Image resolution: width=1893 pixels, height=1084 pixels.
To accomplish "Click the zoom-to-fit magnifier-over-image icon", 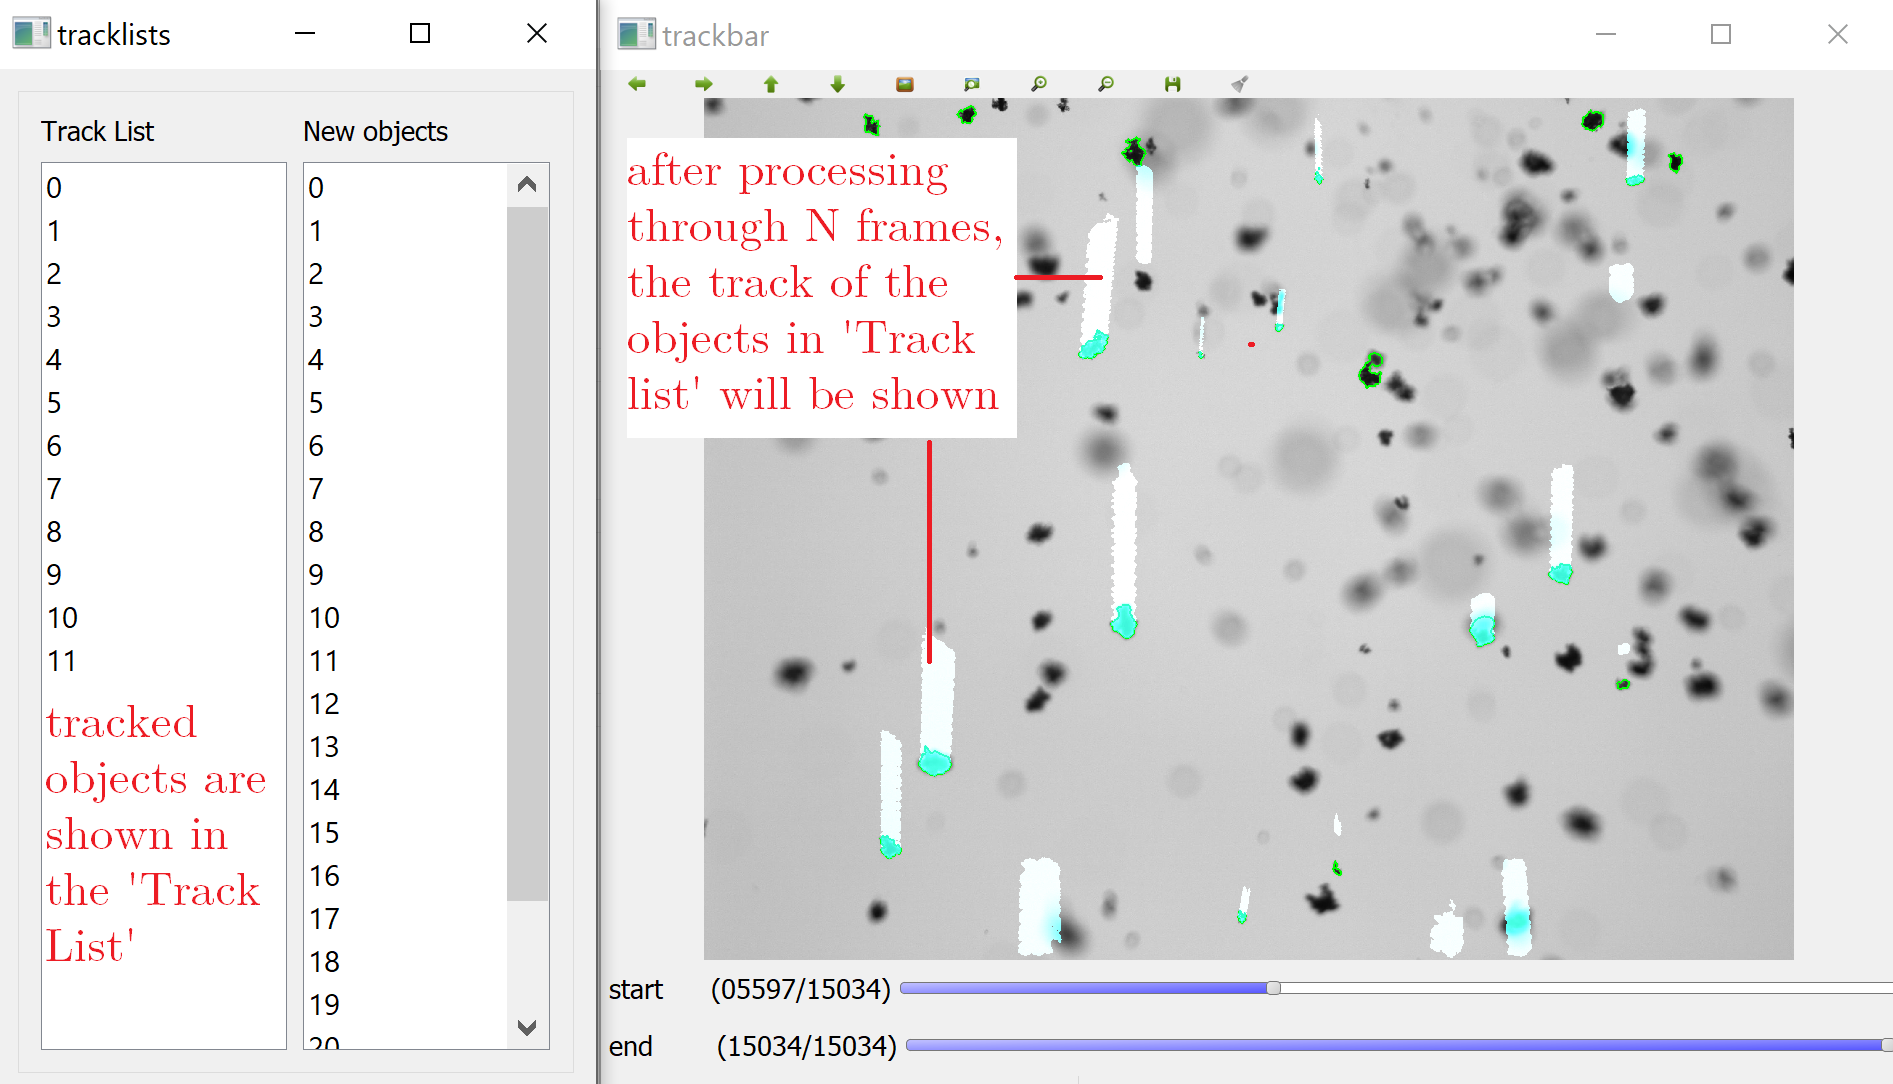I will [x=972, y=84].
